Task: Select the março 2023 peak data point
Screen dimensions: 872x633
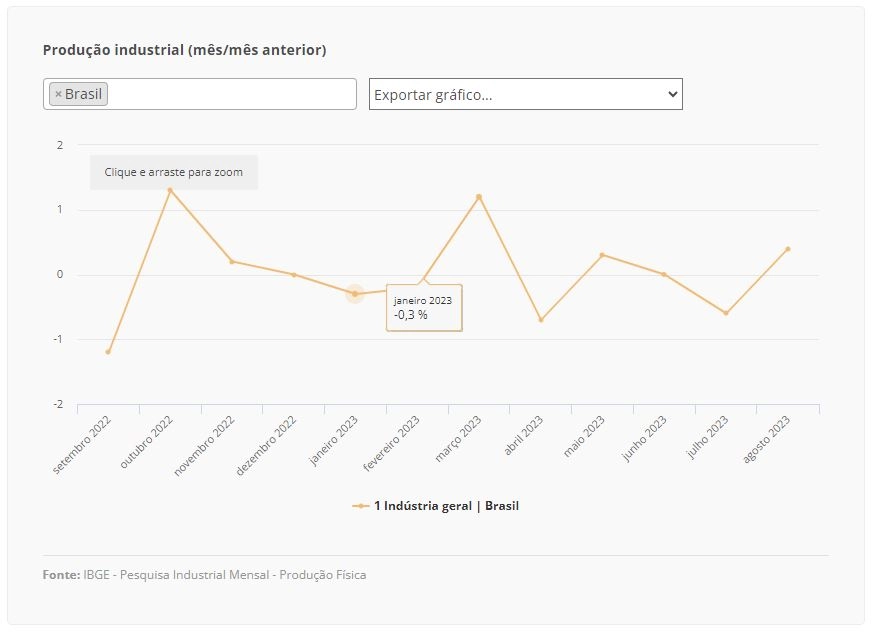Action: click(479, 197)
